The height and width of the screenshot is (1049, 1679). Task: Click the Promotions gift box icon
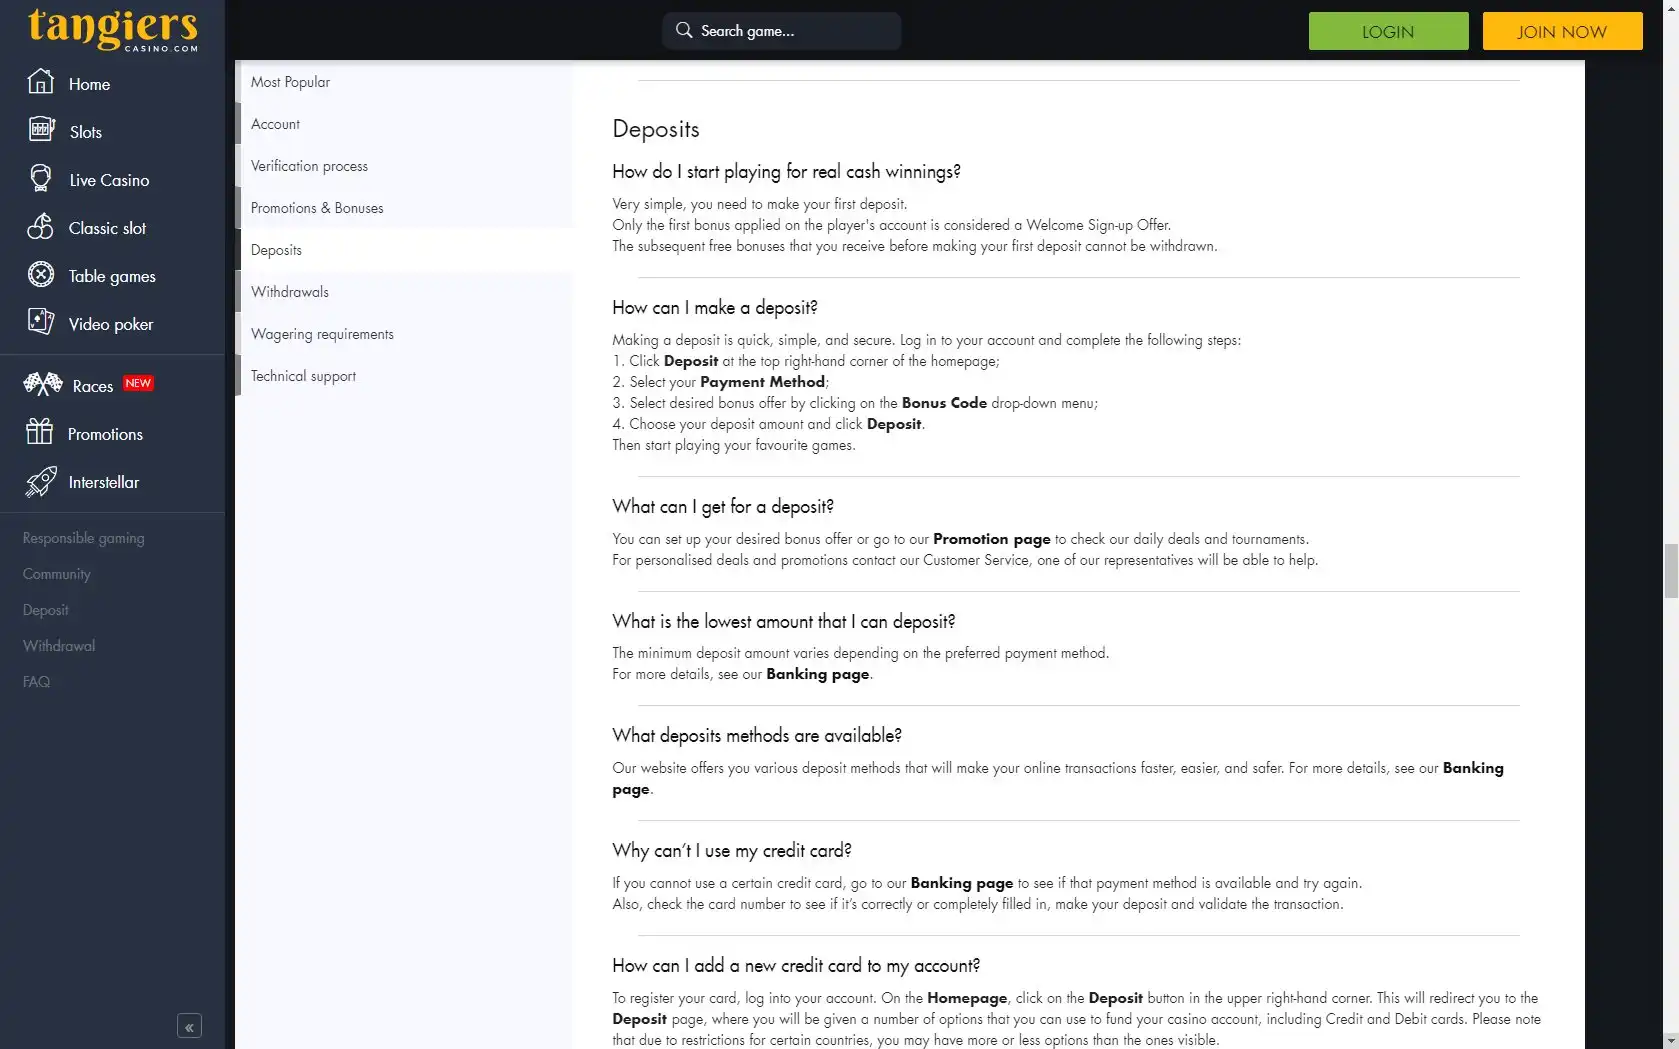(40, 432)
